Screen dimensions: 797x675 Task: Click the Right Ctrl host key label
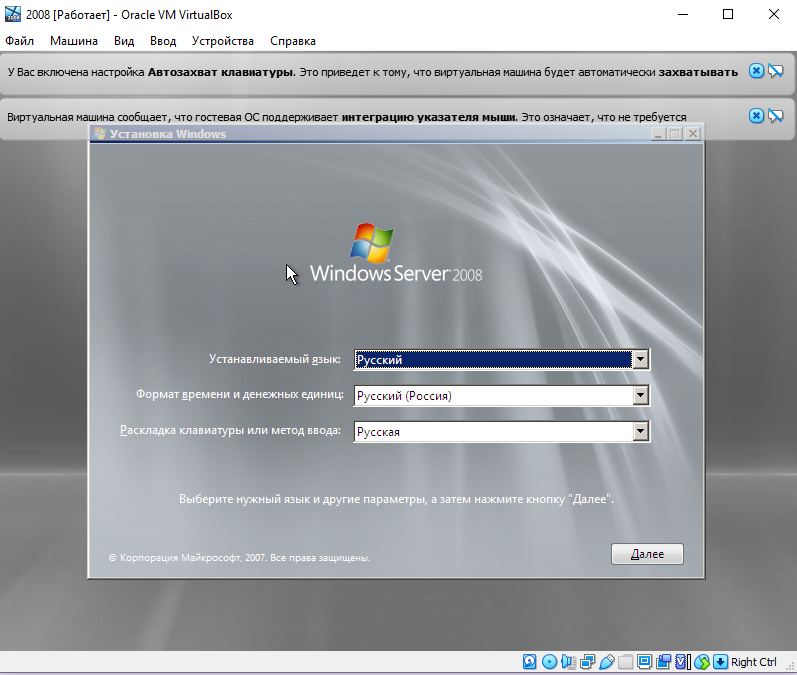754,662
